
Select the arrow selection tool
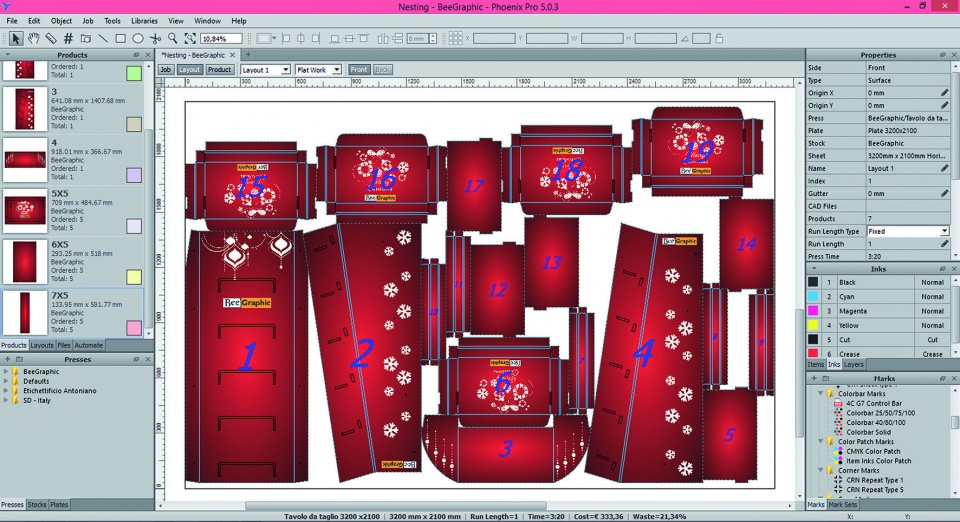(14, 38)
